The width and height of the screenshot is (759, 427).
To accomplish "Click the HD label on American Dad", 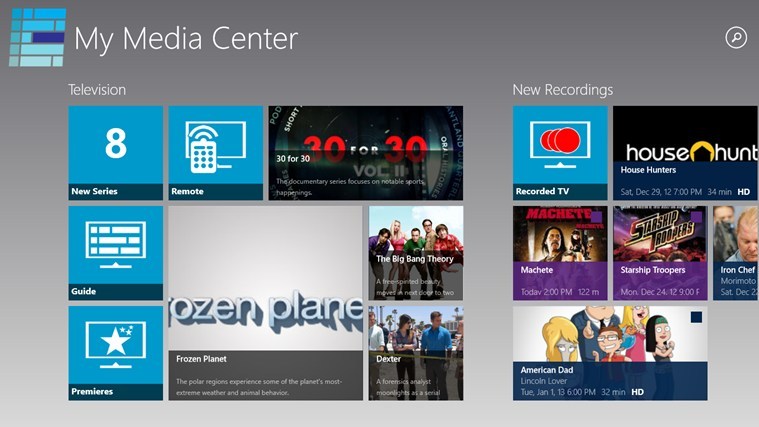I will click(x=638, y=392).
